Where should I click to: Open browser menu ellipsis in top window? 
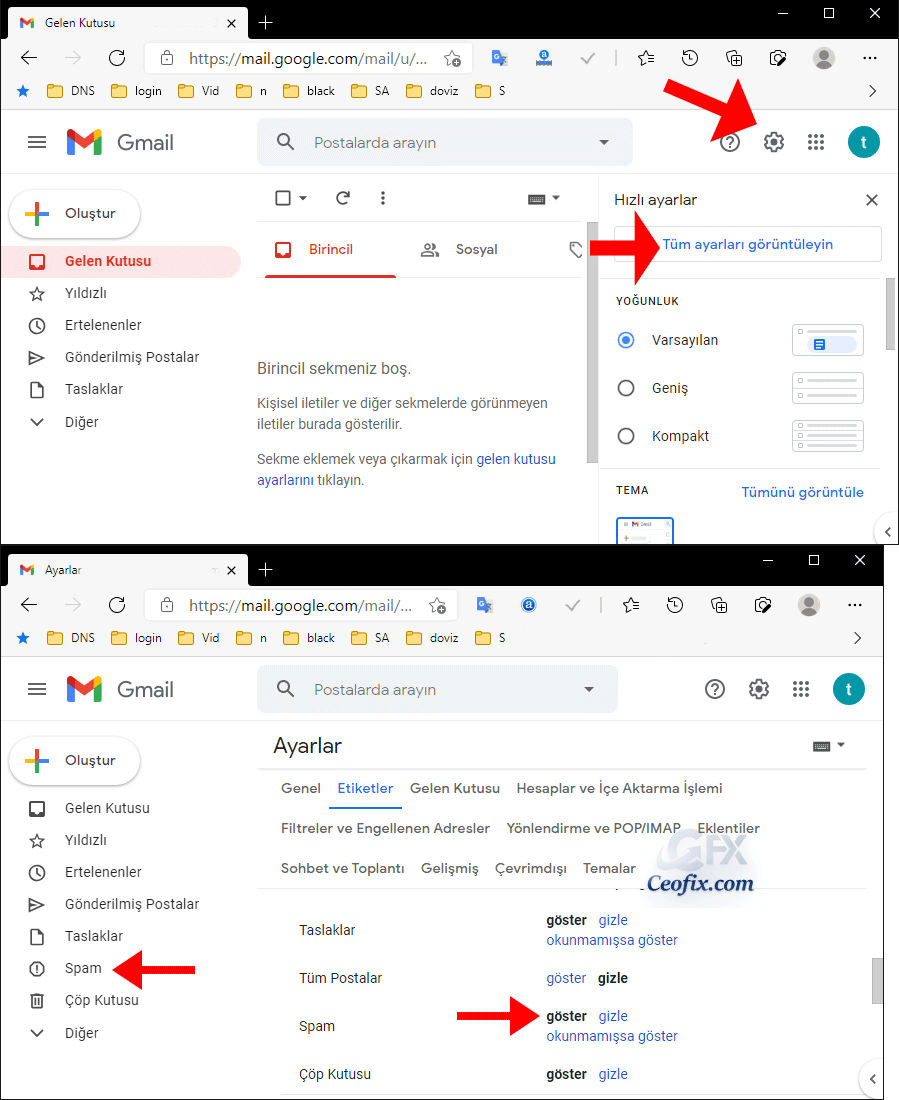[x=870, y=58]
